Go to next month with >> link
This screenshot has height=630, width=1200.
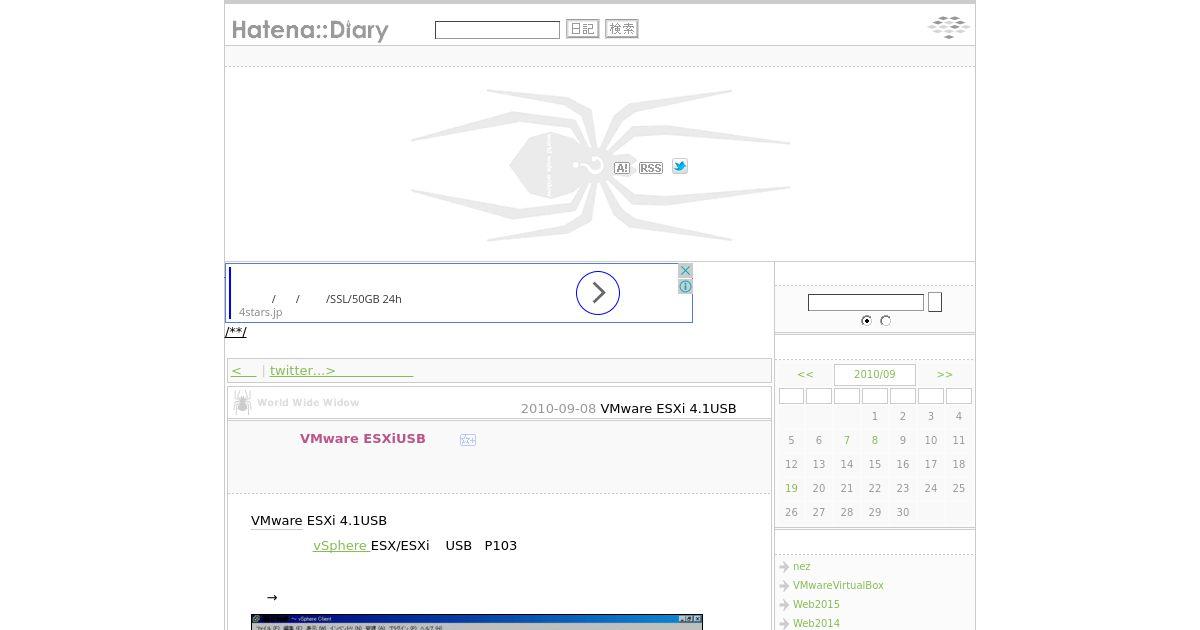tap(944, 374)
